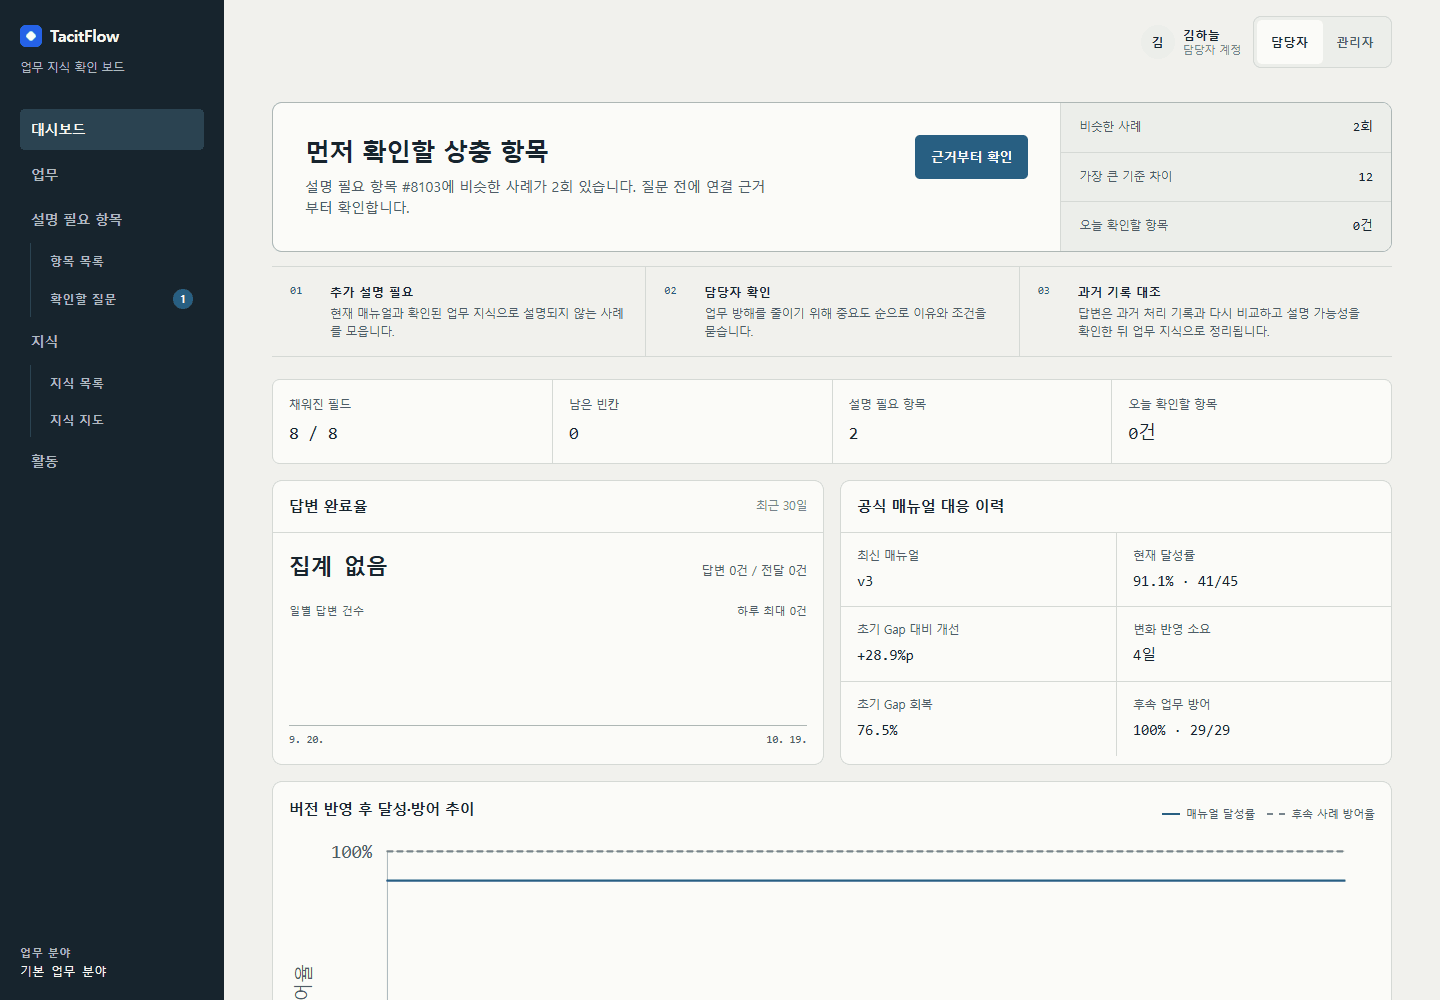
Task: Click the 김하늘 user name
Action: click(x=1201, y=35)
